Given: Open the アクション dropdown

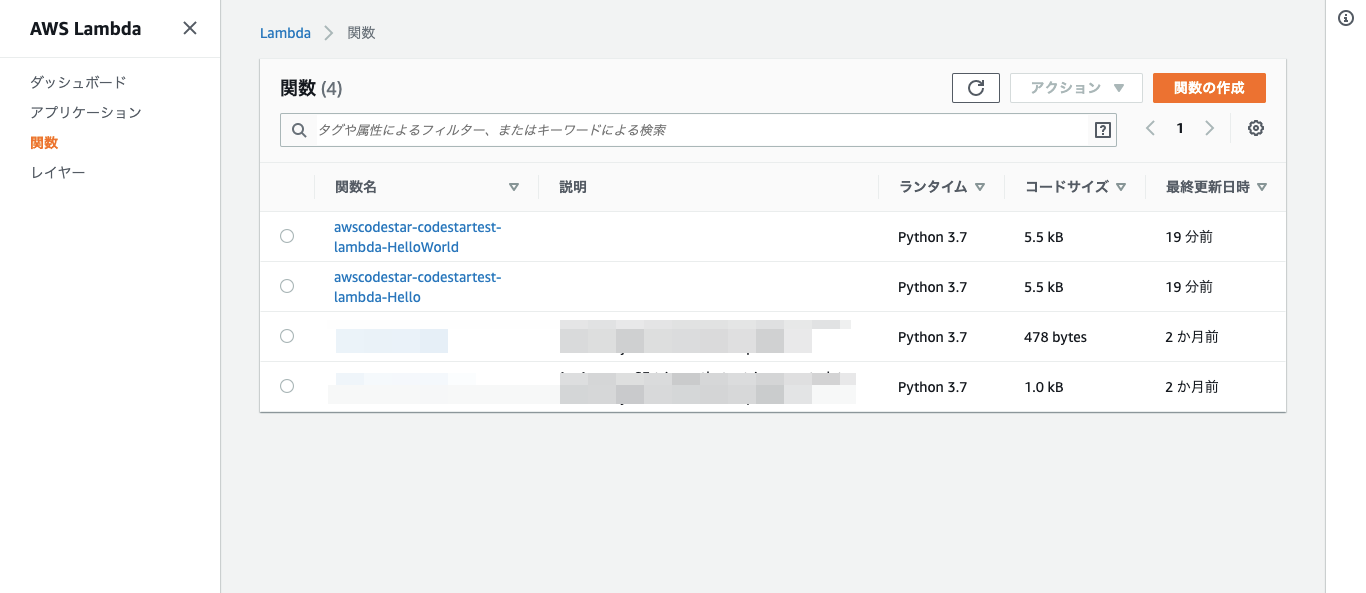Looking at the screenshot, I should click(x=1076, y=88).
